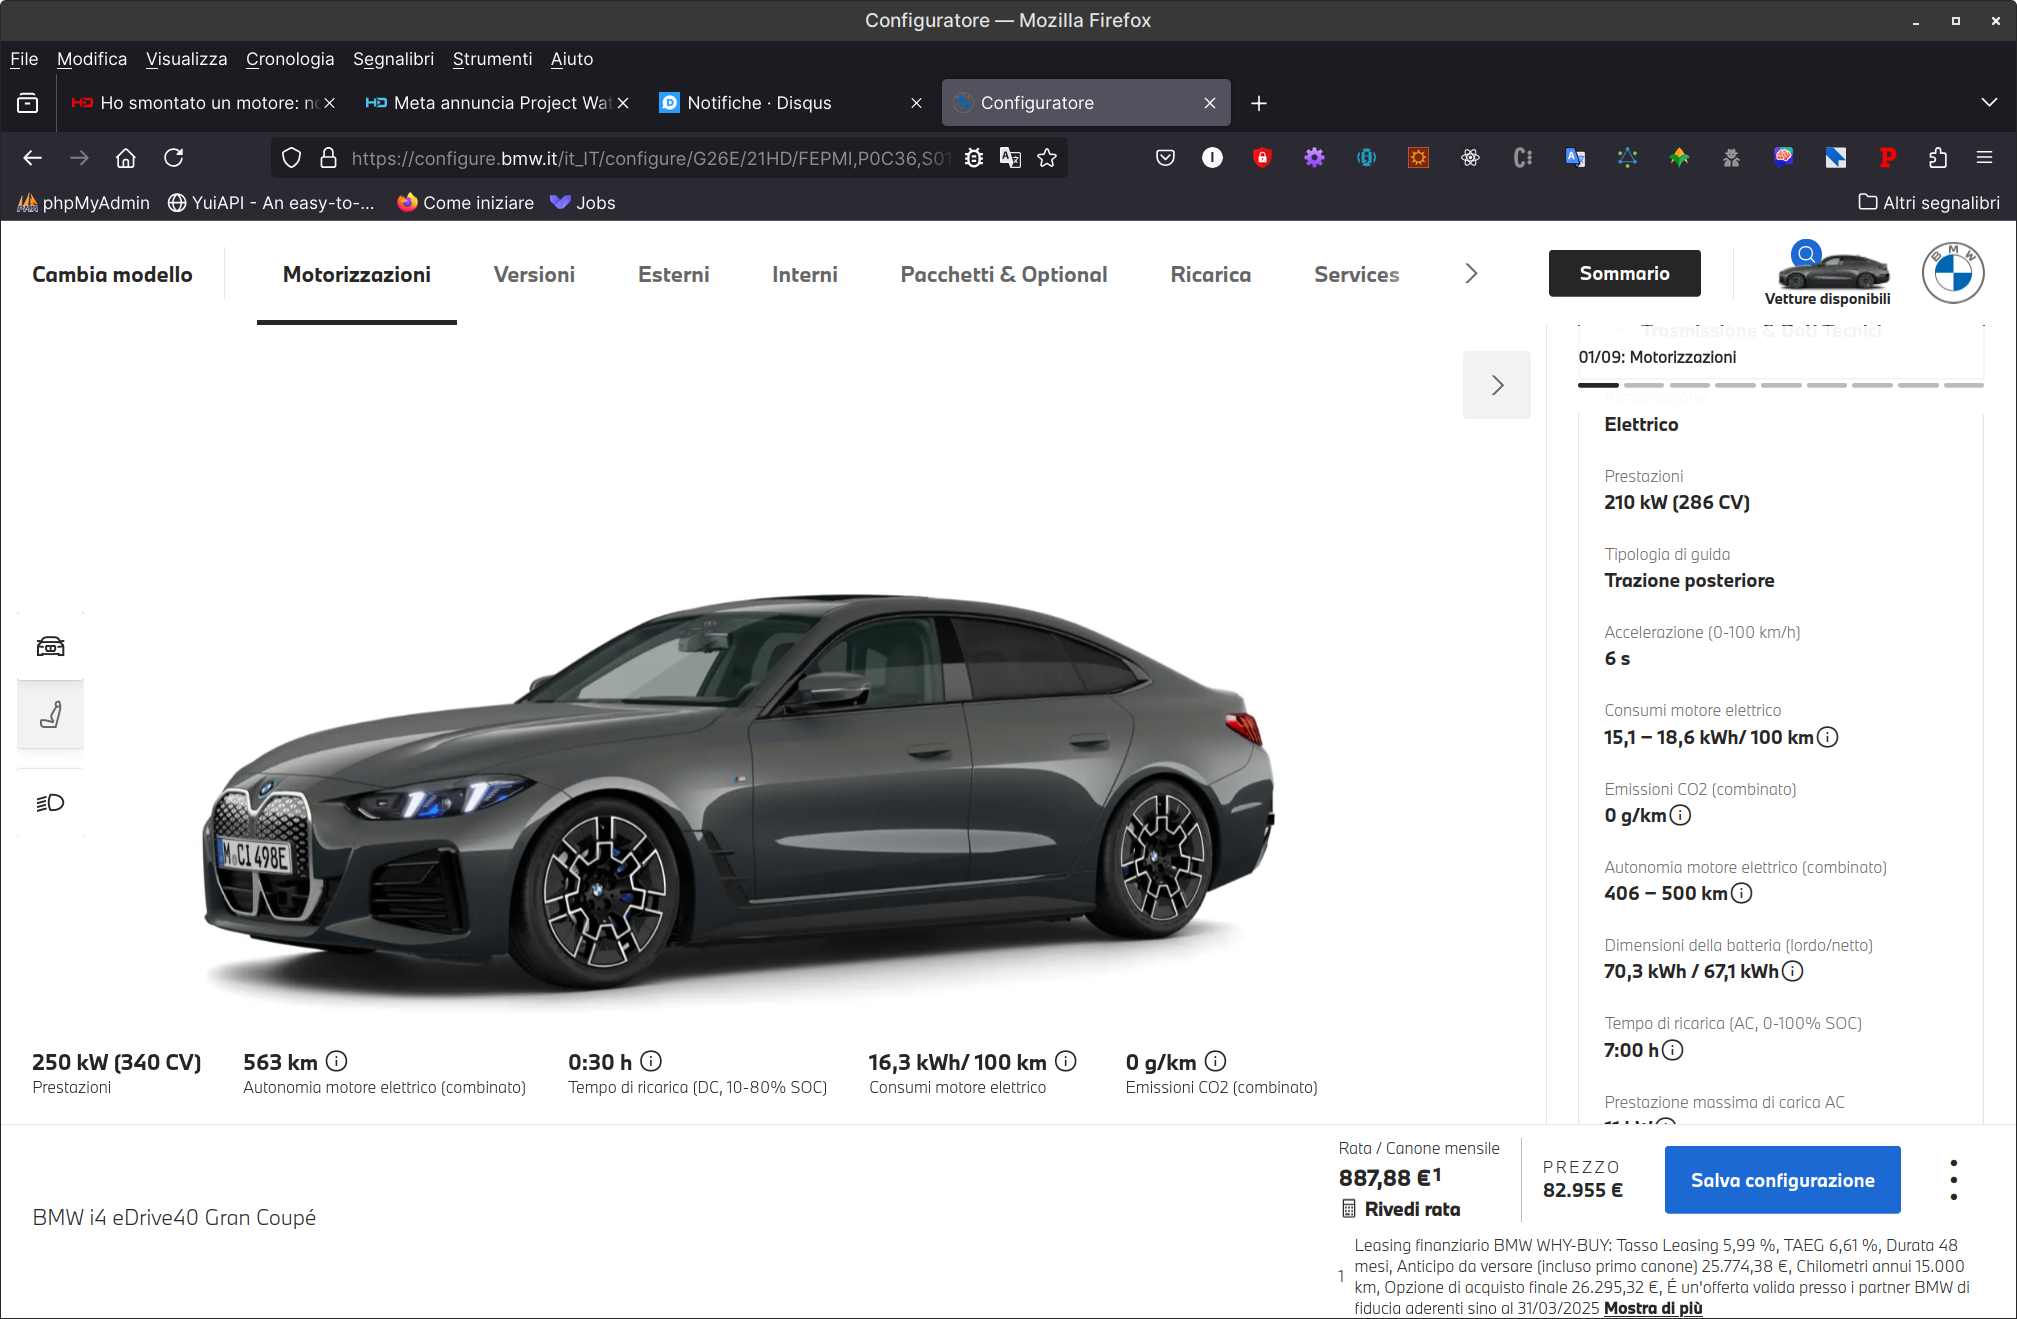
Task: Open the Strumenti menu
Action: point(492,59)
